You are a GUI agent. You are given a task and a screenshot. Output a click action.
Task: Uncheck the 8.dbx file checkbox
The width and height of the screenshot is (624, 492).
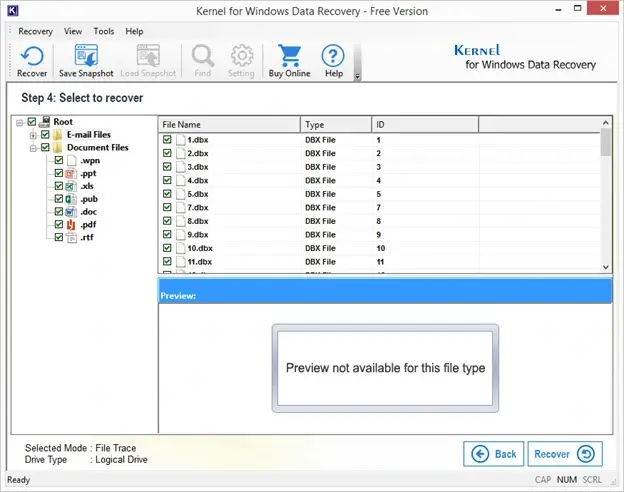[167, 221]
